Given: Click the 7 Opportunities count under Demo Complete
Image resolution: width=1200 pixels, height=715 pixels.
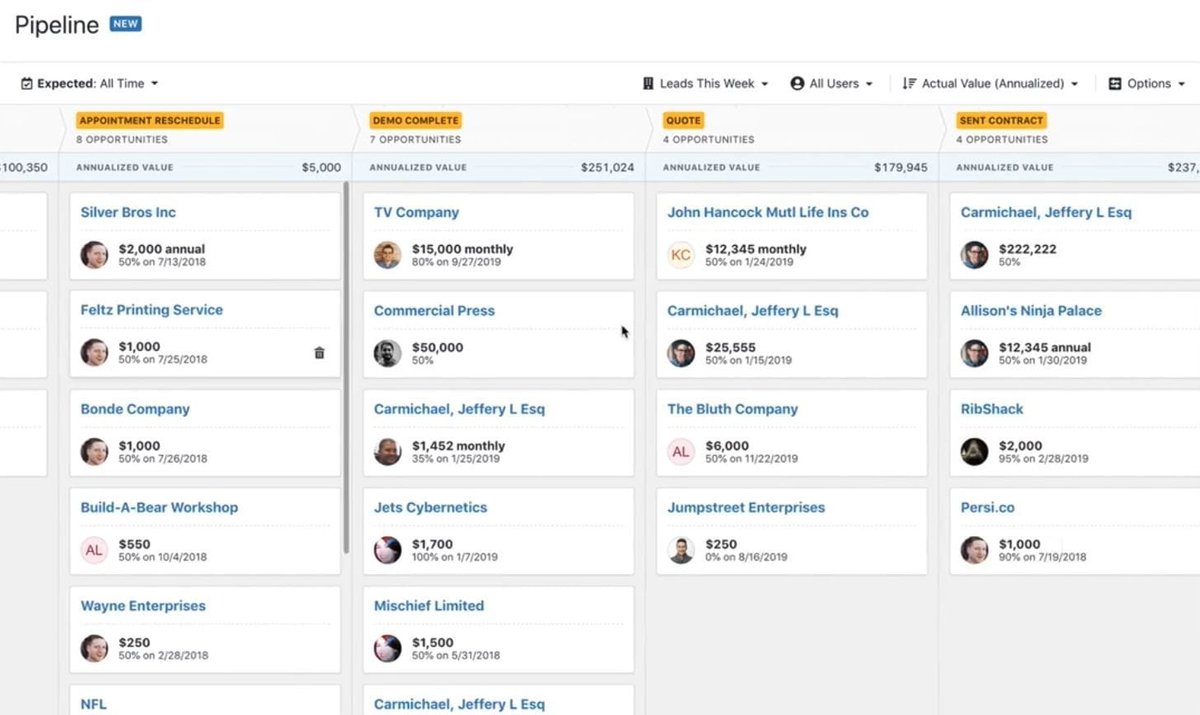Looking at the screenshot, I should pos(415,140).
